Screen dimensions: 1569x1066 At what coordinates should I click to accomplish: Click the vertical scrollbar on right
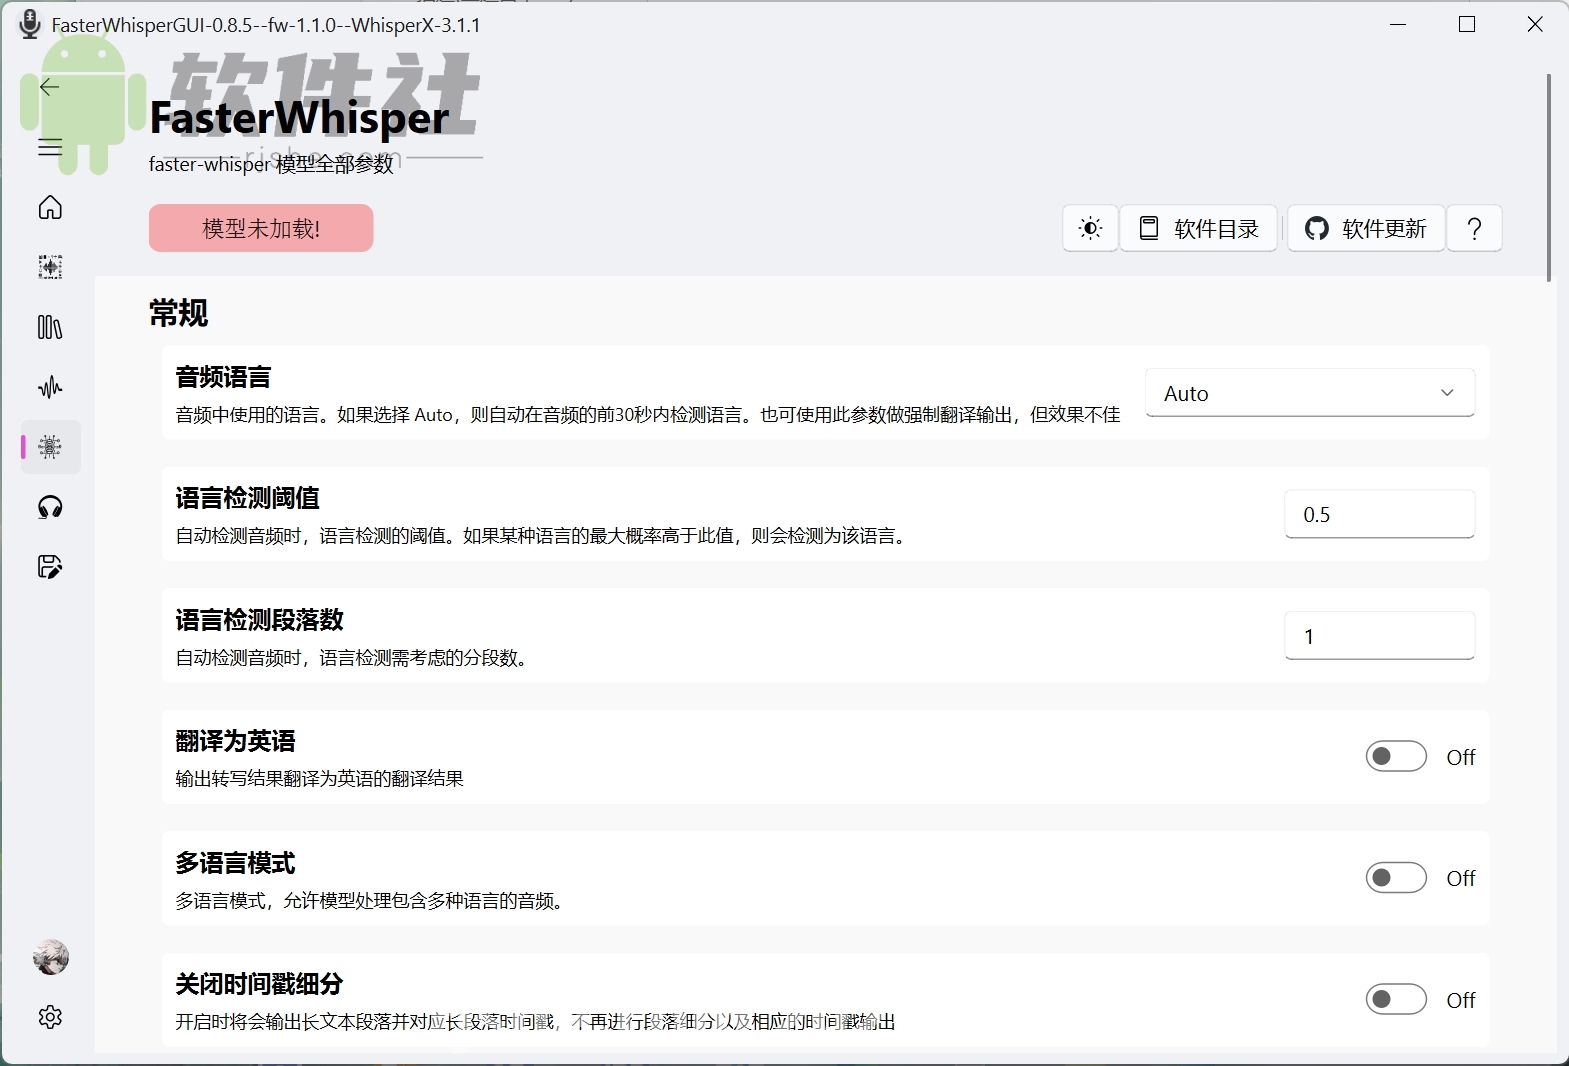[1549, 178]
